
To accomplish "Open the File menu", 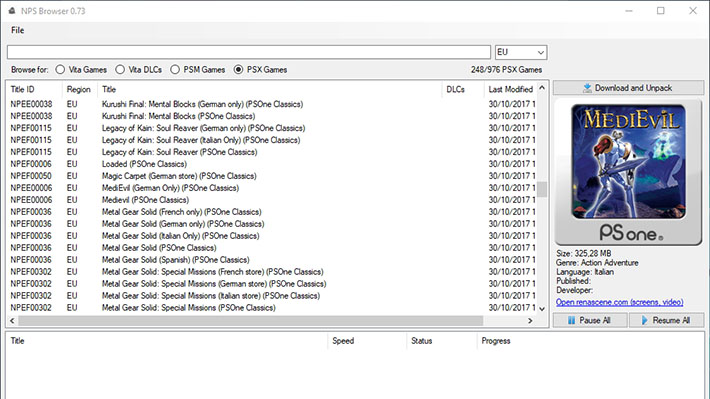I will click(x=18, y=30).
